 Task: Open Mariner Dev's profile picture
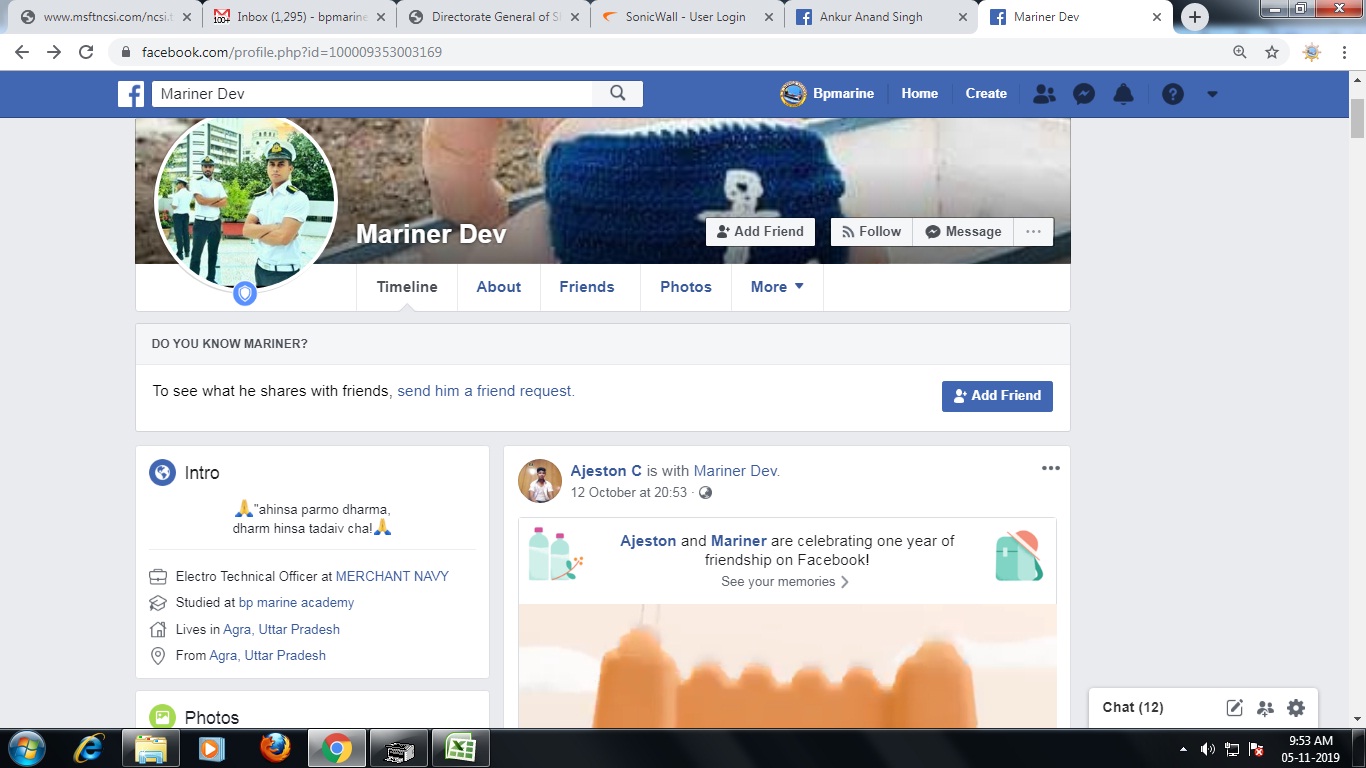pos(246,204)
